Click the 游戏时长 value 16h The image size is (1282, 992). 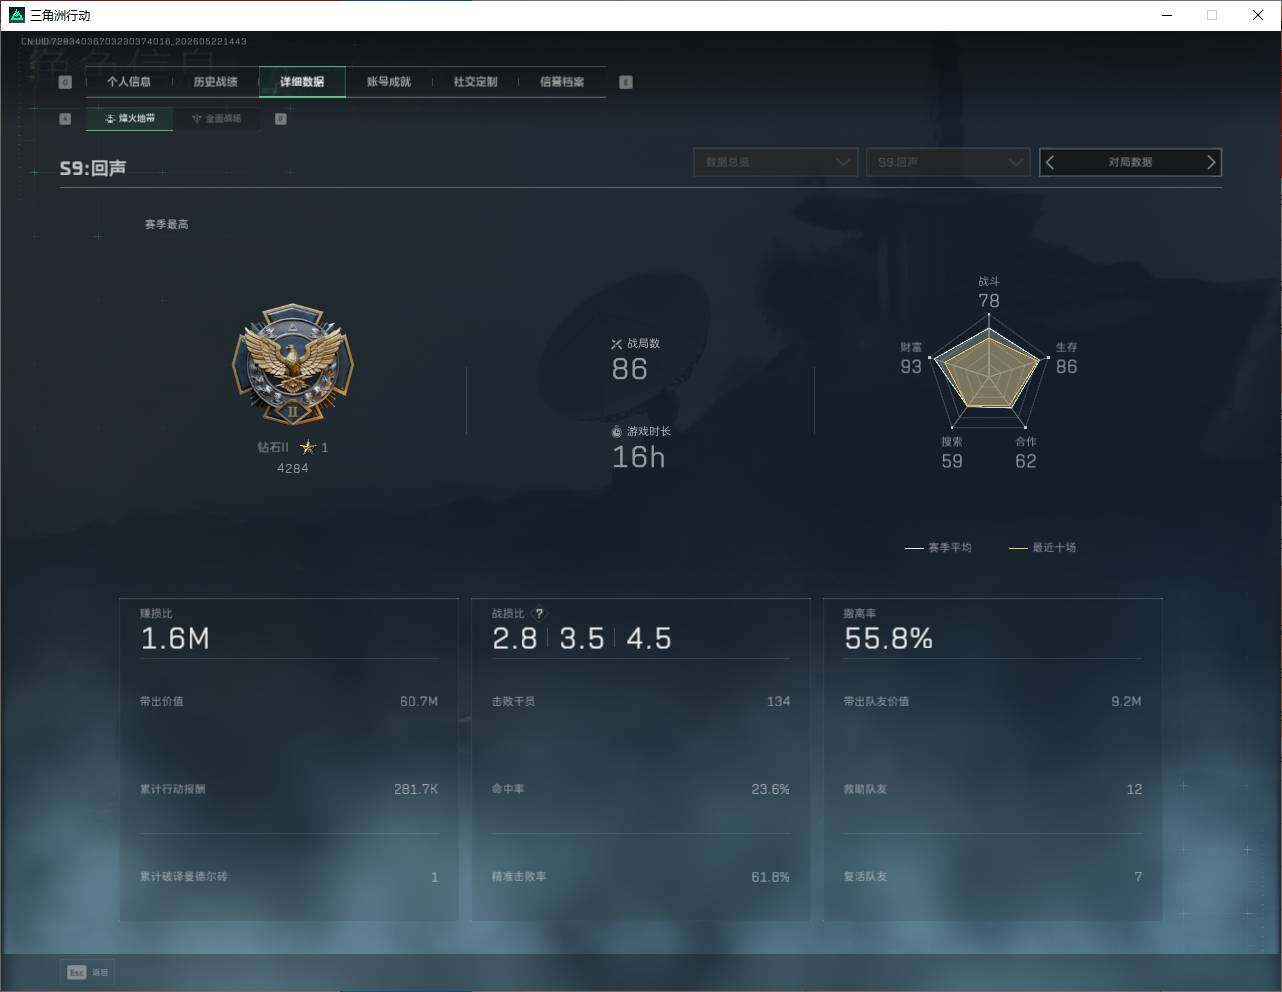639,458
